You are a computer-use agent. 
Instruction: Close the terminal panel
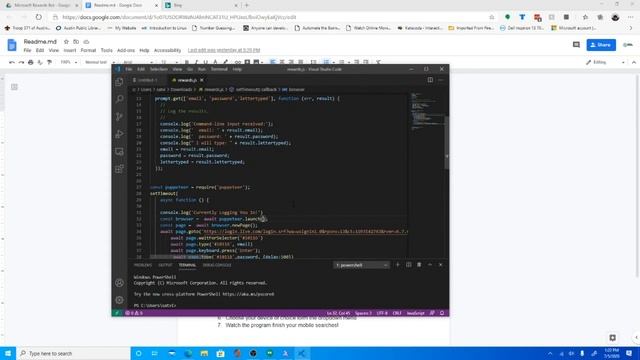440,265
